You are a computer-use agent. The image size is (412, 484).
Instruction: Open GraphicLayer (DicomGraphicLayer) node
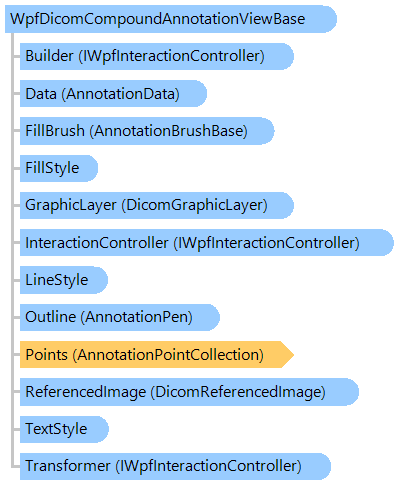[x=157, y=205]
